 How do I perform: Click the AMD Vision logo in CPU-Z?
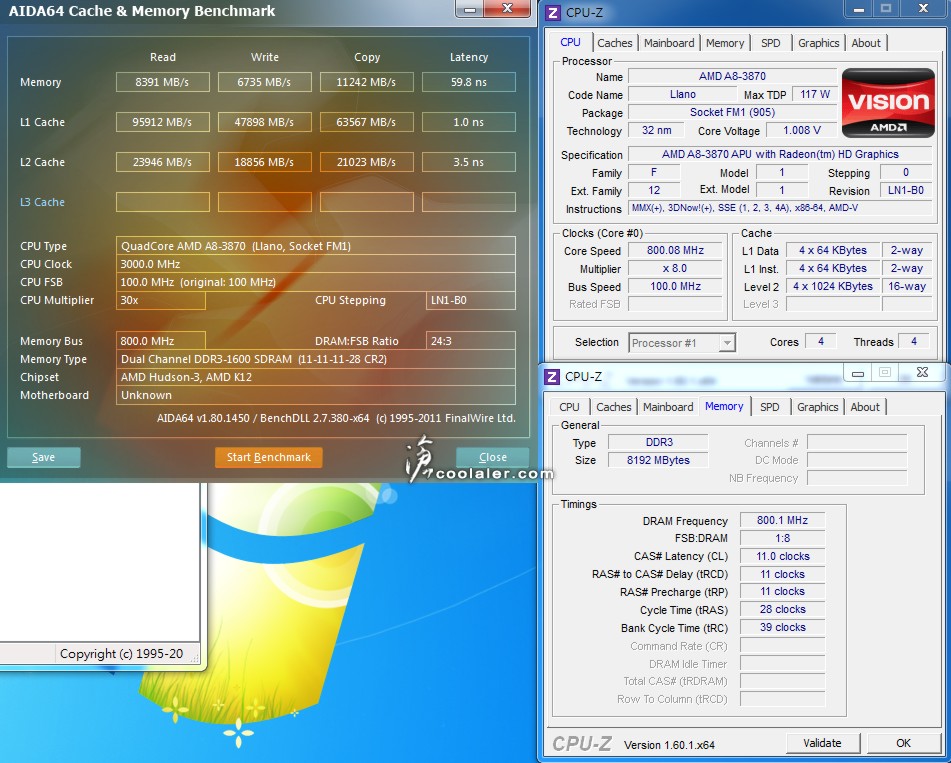coord(888,103)
